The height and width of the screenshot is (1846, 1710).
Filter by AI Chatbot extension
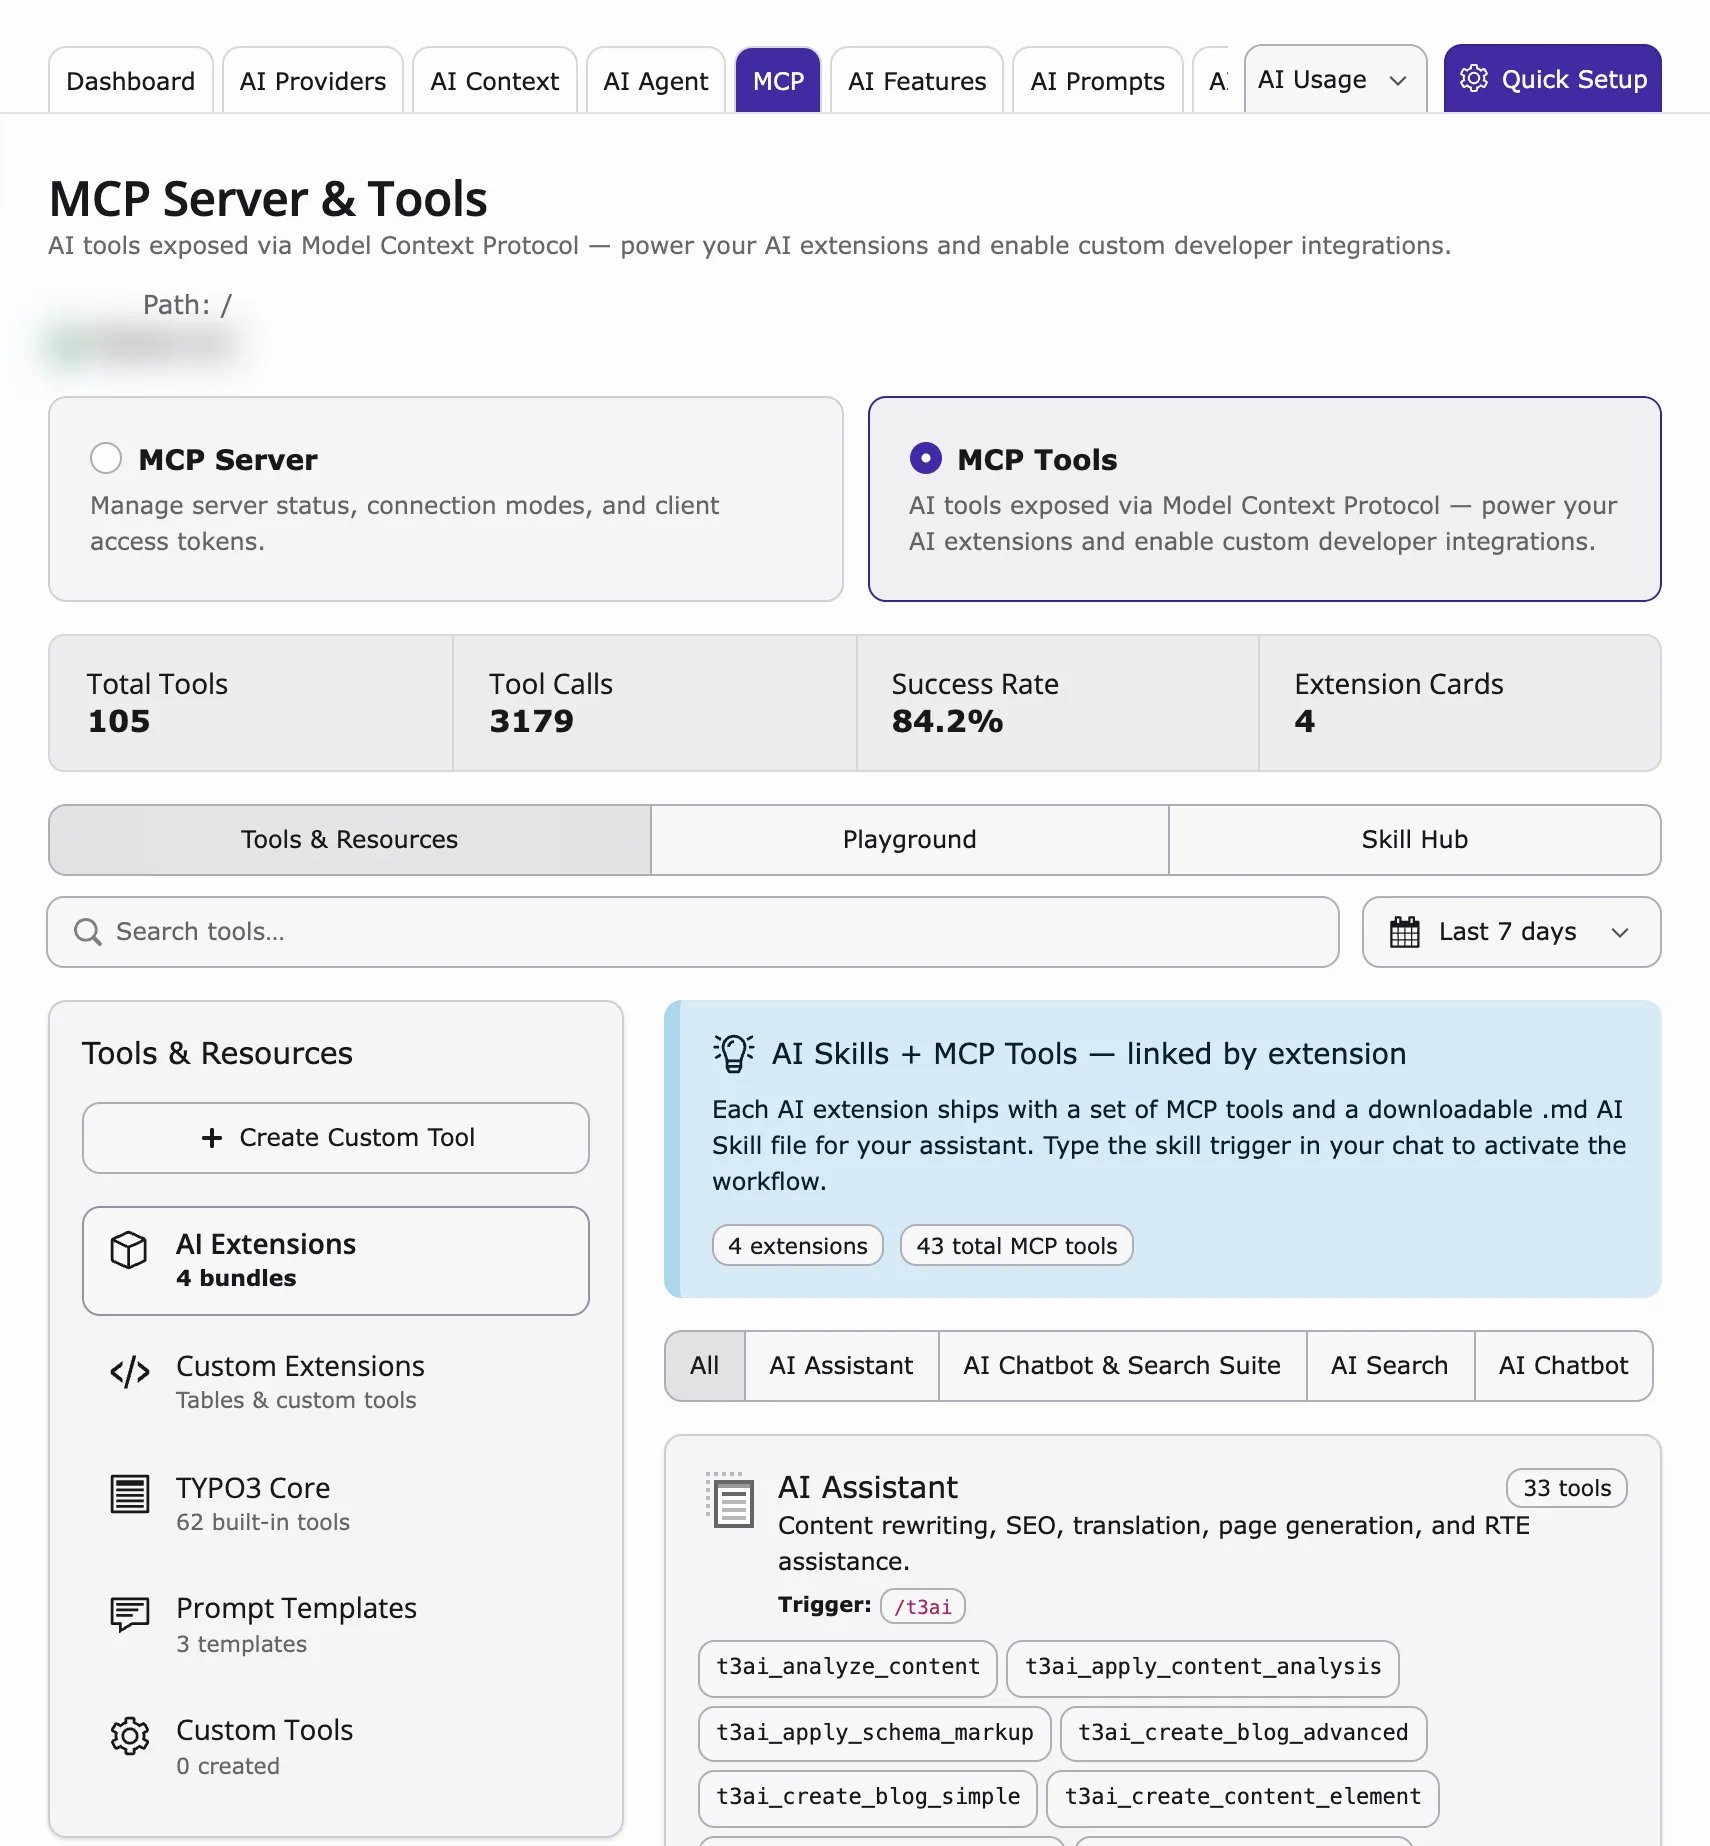(x=1563, y=1366)
